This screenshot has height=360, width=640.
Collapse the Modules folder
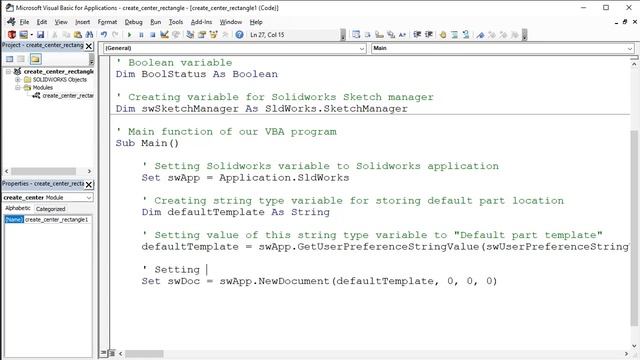(x=18, y=88)
